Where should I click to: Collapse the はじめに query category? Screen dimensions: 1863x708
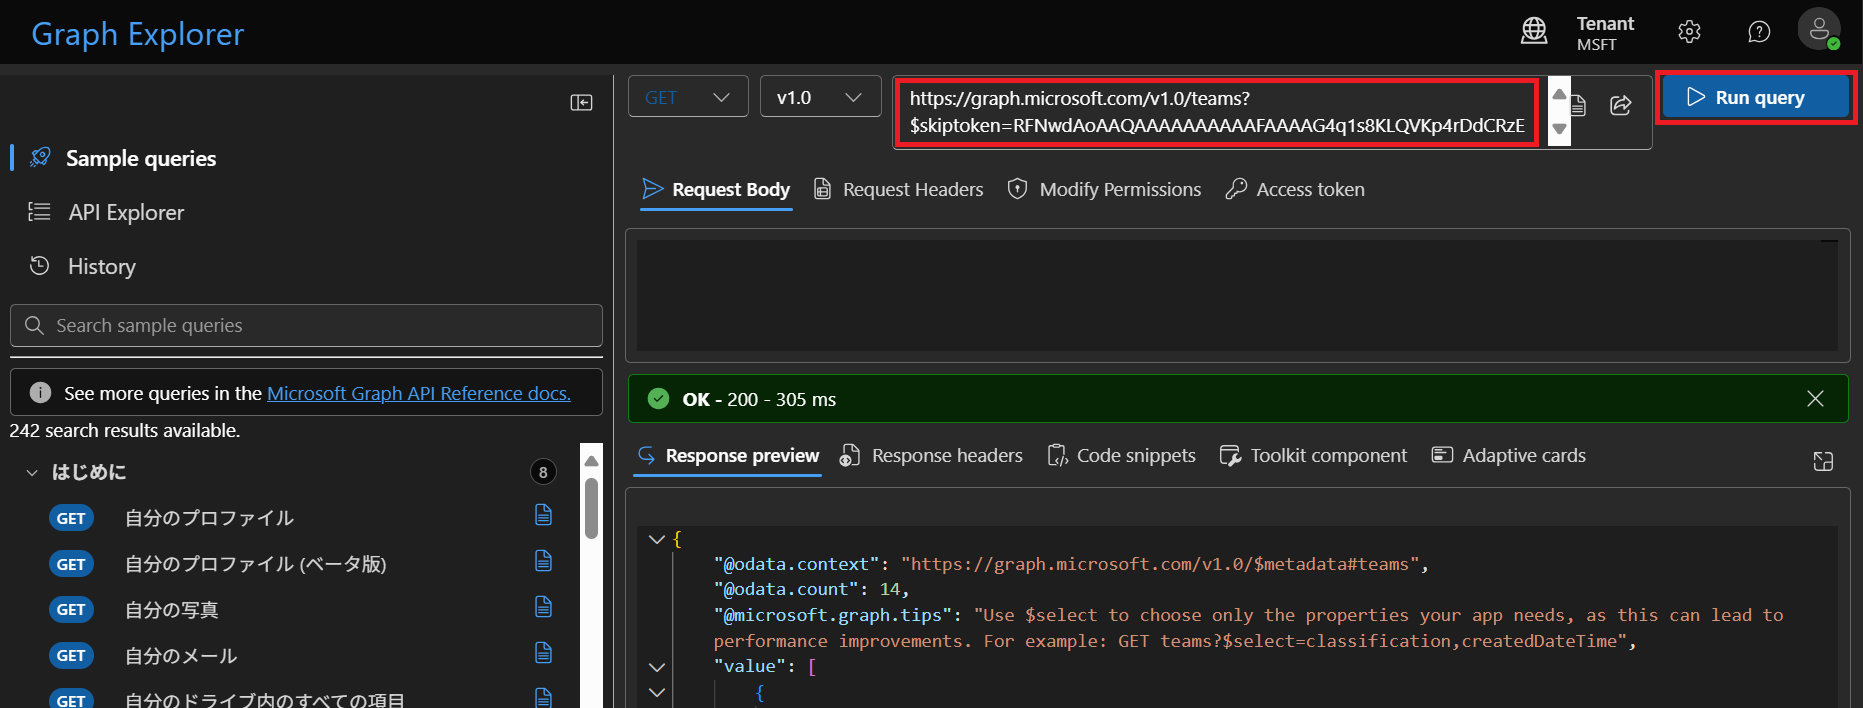coord(33,472)
